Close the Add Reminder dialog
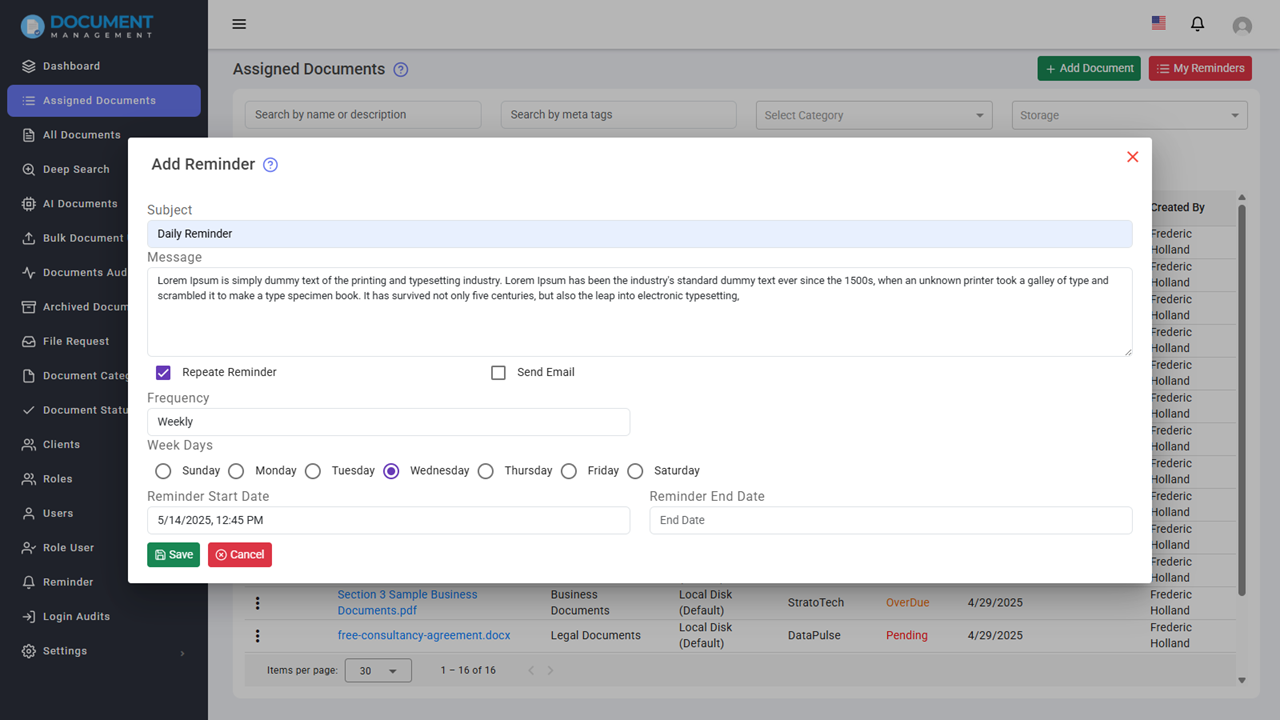Viewport: 1280px width, 720px height. (1132, 157)
